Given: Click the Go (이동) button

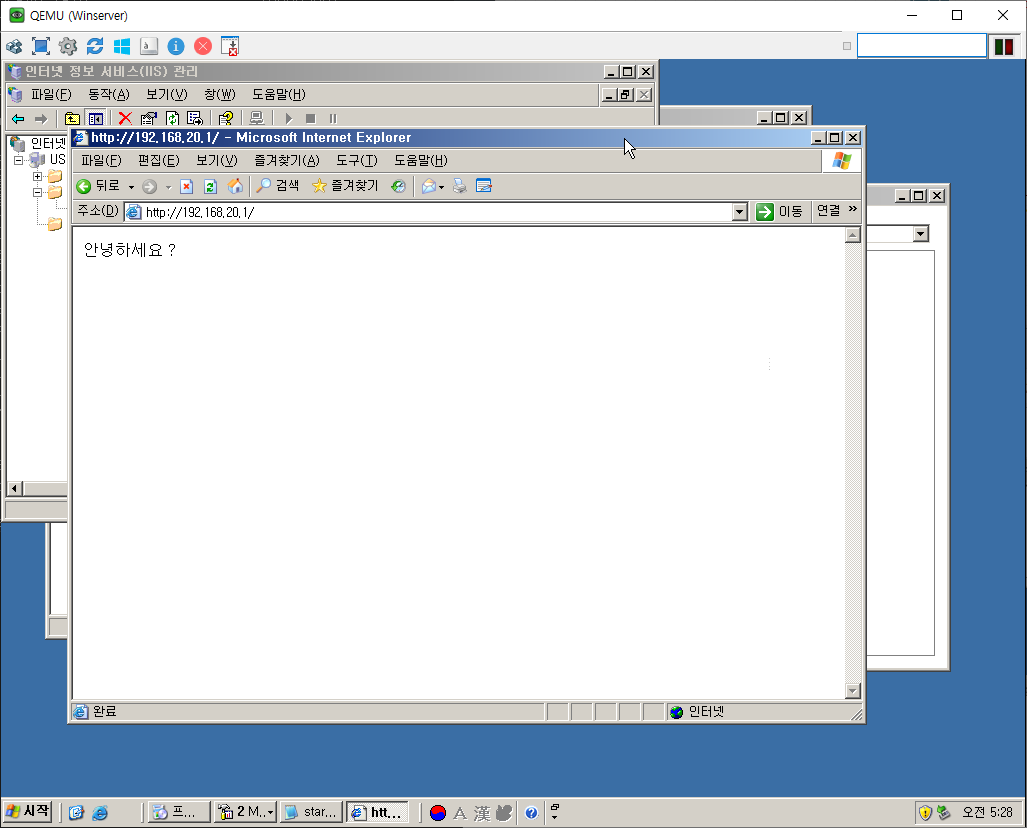Looking at the screenshot, I should pos(779,212).
